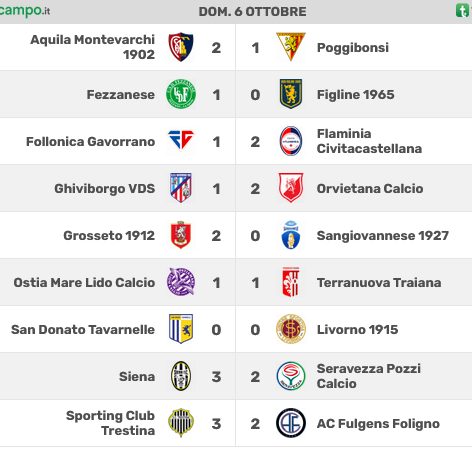Open the tuttocampo.it site logo

point(25,10)
